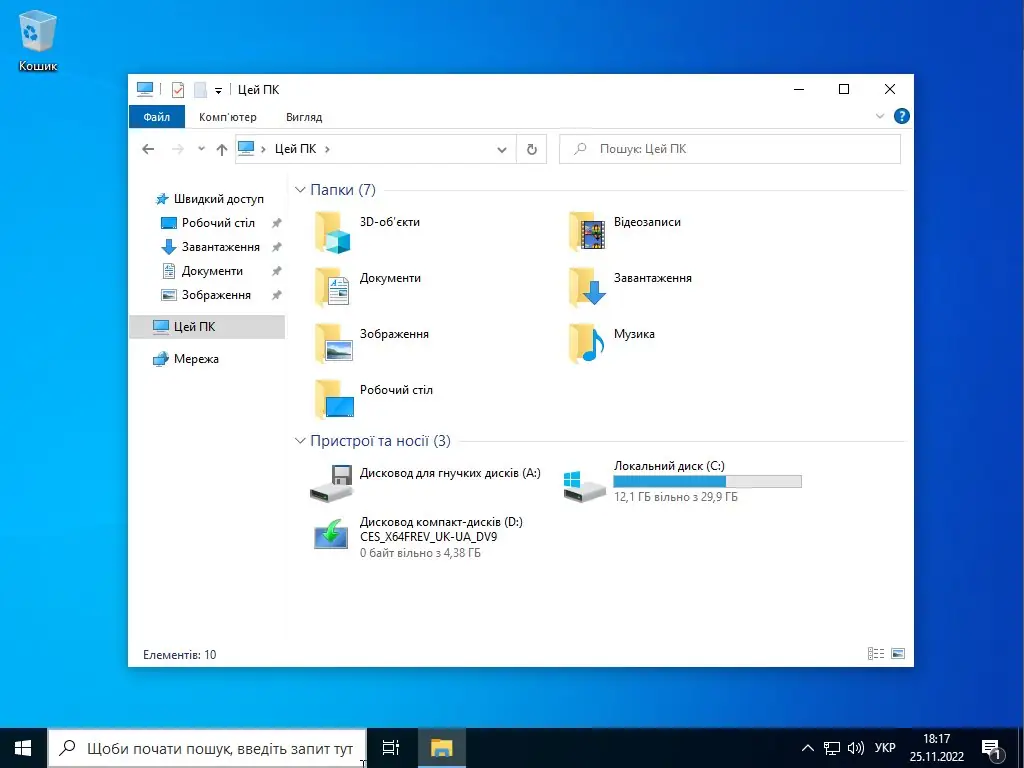
Task: Collapse the Пристрої та носії (3) group
Action: (x=300, y=441)
